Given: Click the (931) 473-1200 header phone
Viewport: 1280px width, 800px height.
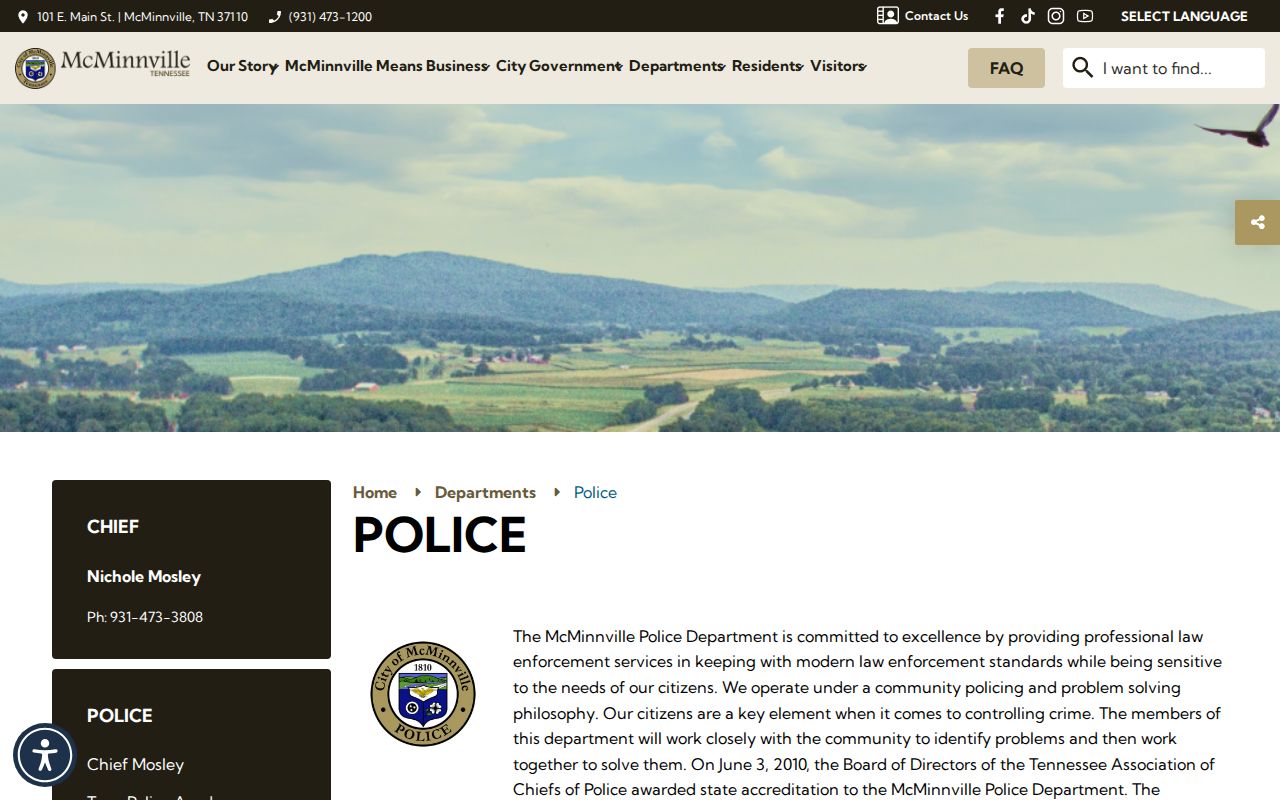Looking at the screenshot, I should coord(330,17).
